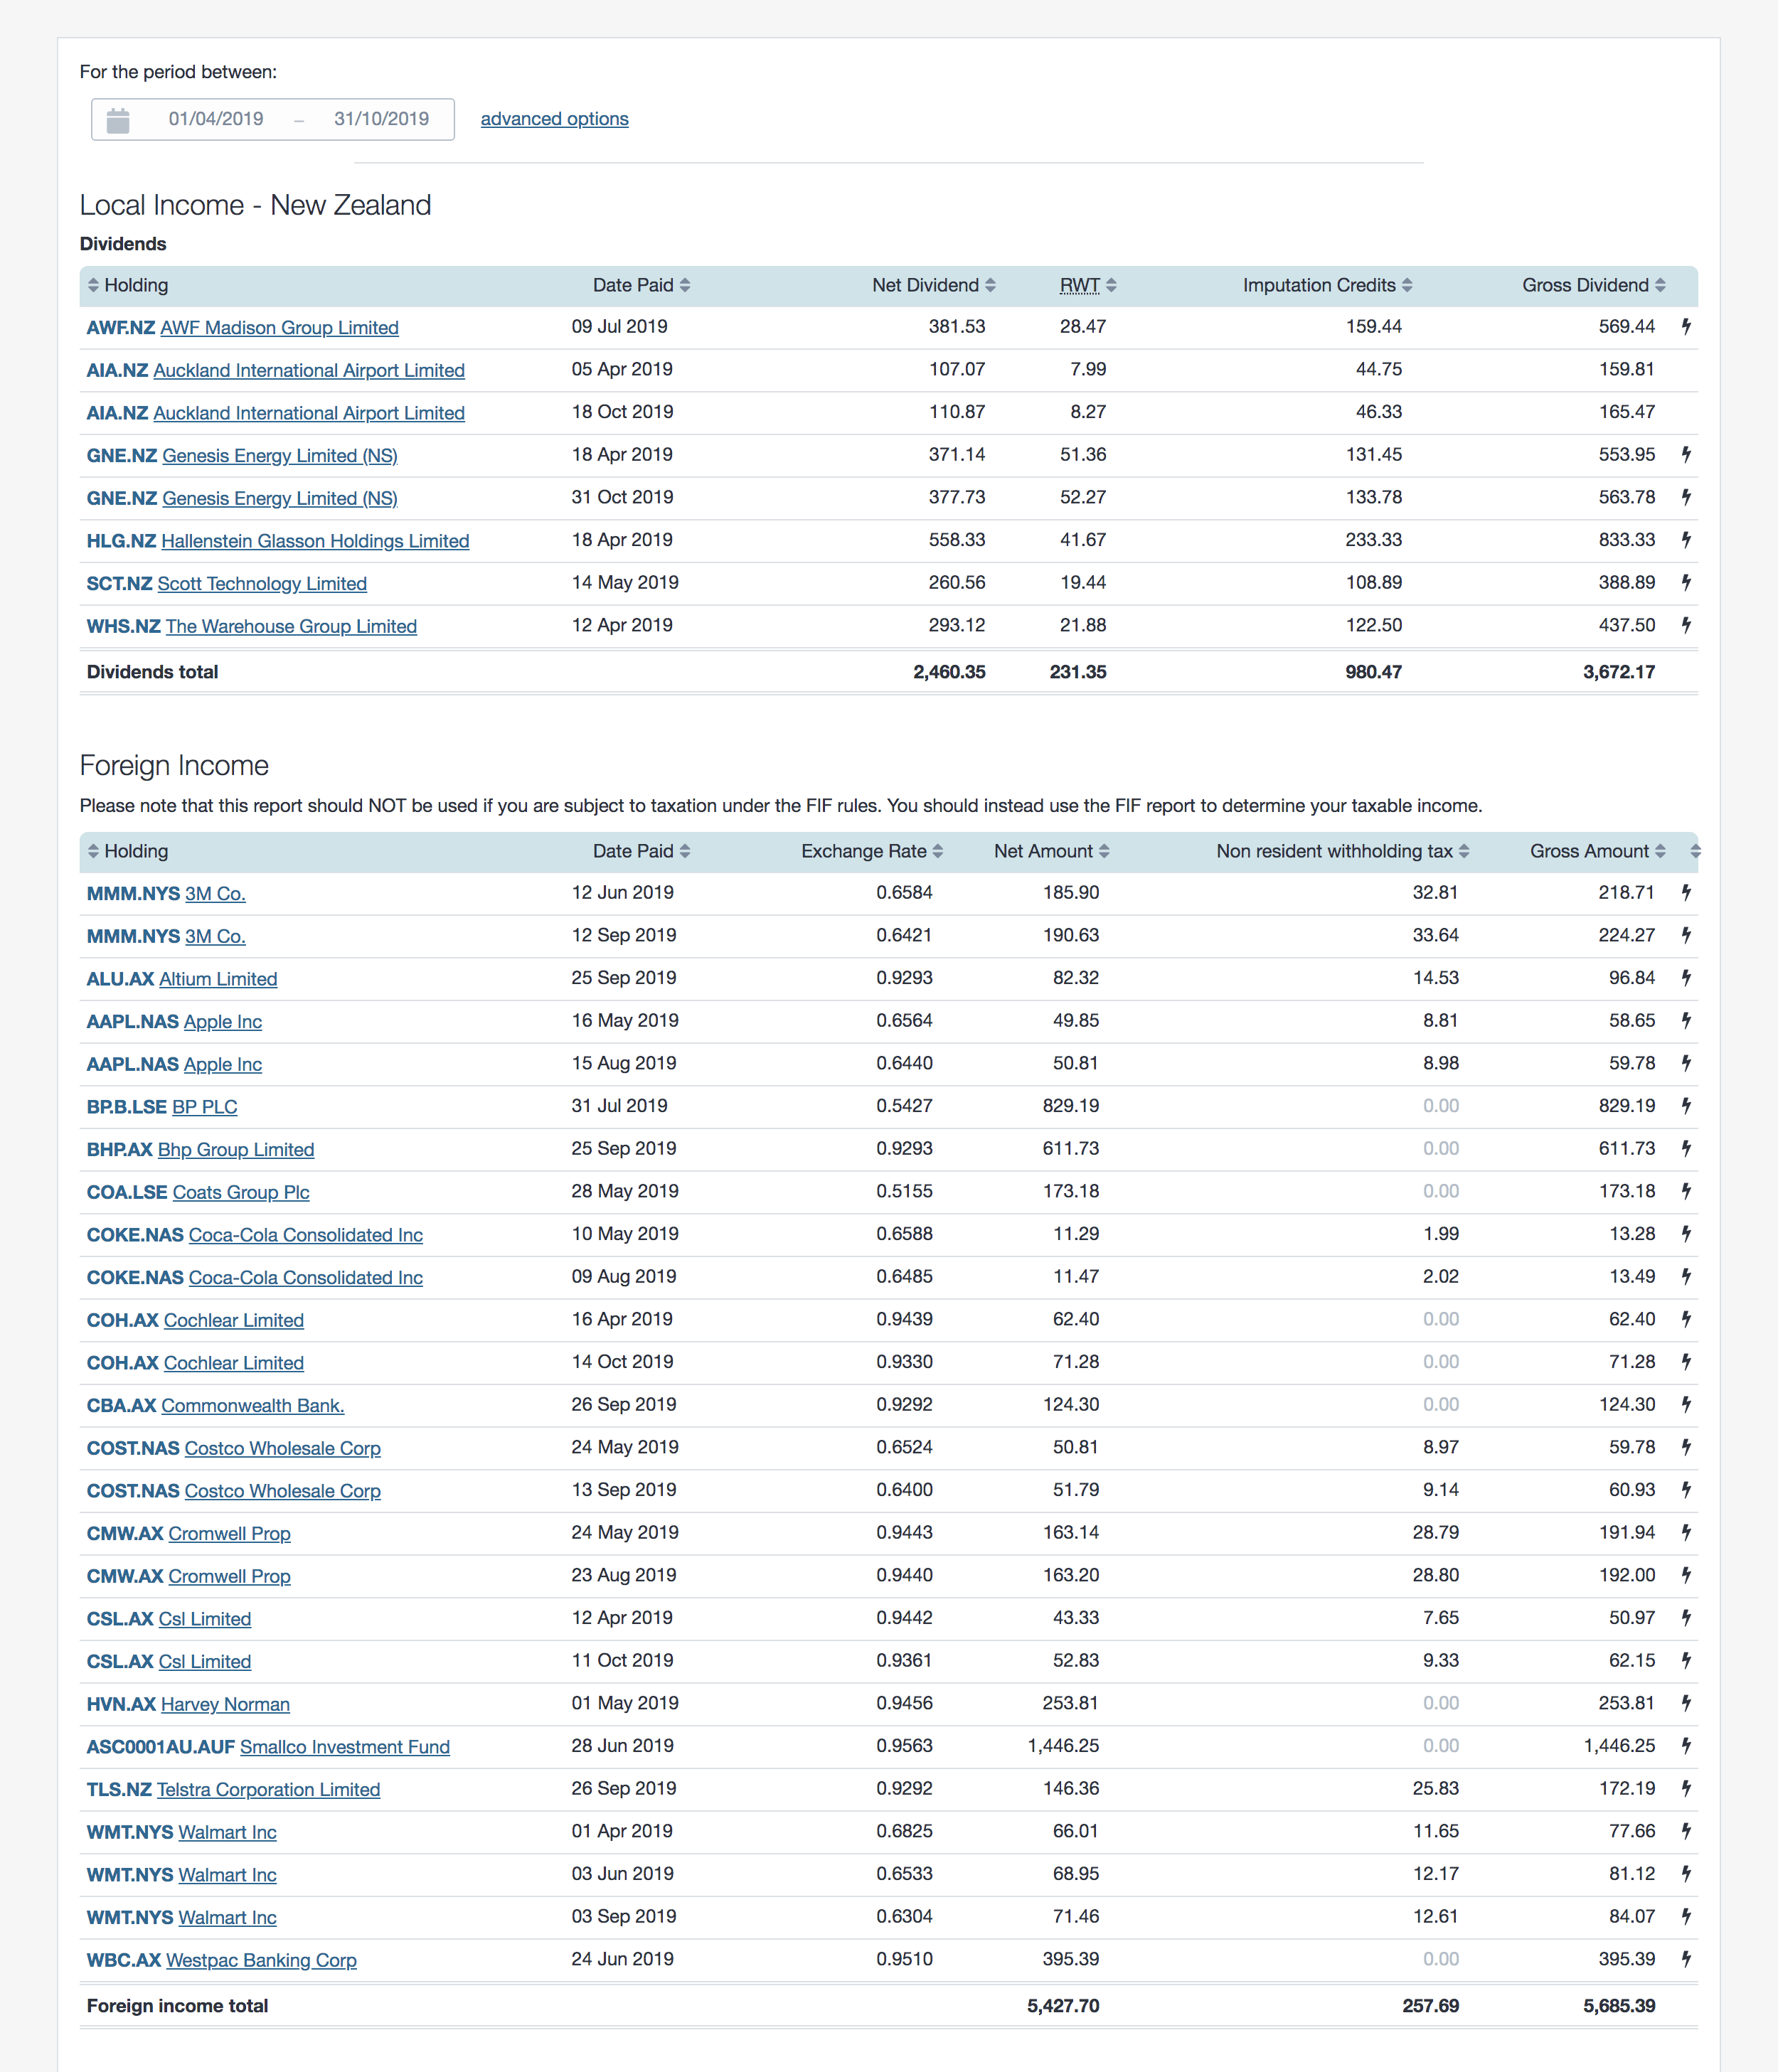The image size is (1778, 2072).
Task: Sort foreign income by Non resident withholding tax
Action: coord(1342,852)
